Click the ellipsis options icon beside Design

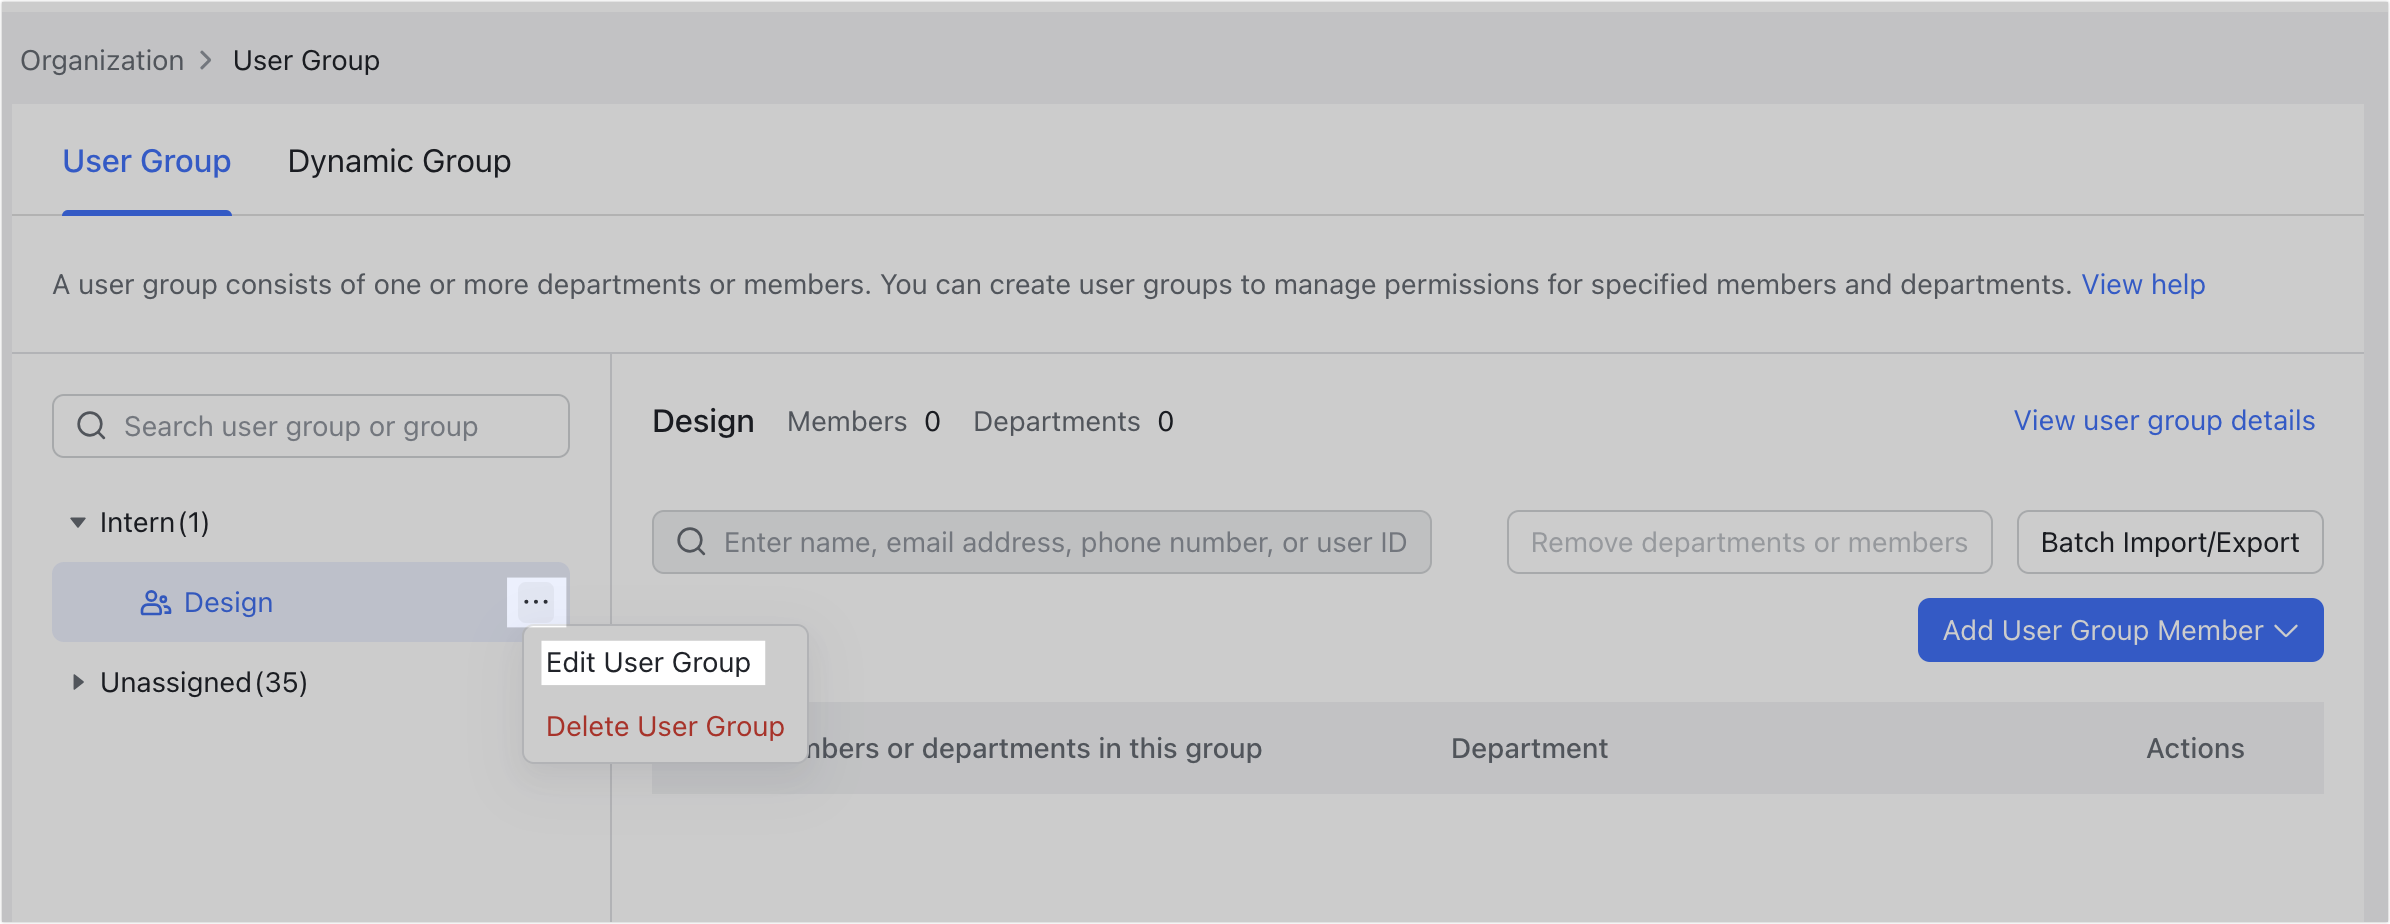pyautogui.click(x=536, y=601)
